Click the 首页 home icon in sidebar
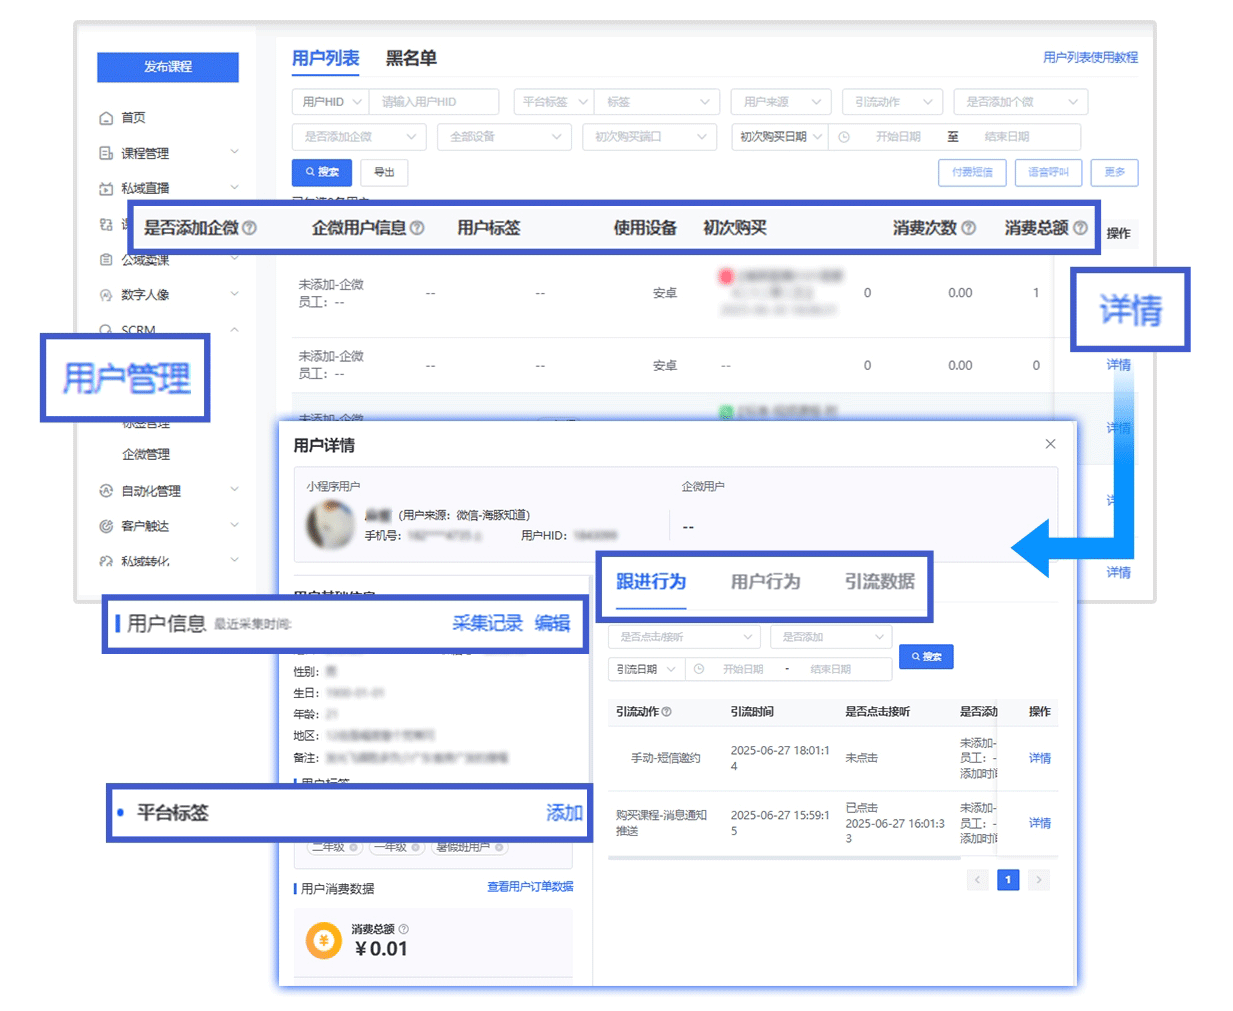Image resolution: width=1233 pixels, height=1011 pixels. (106, 118)
